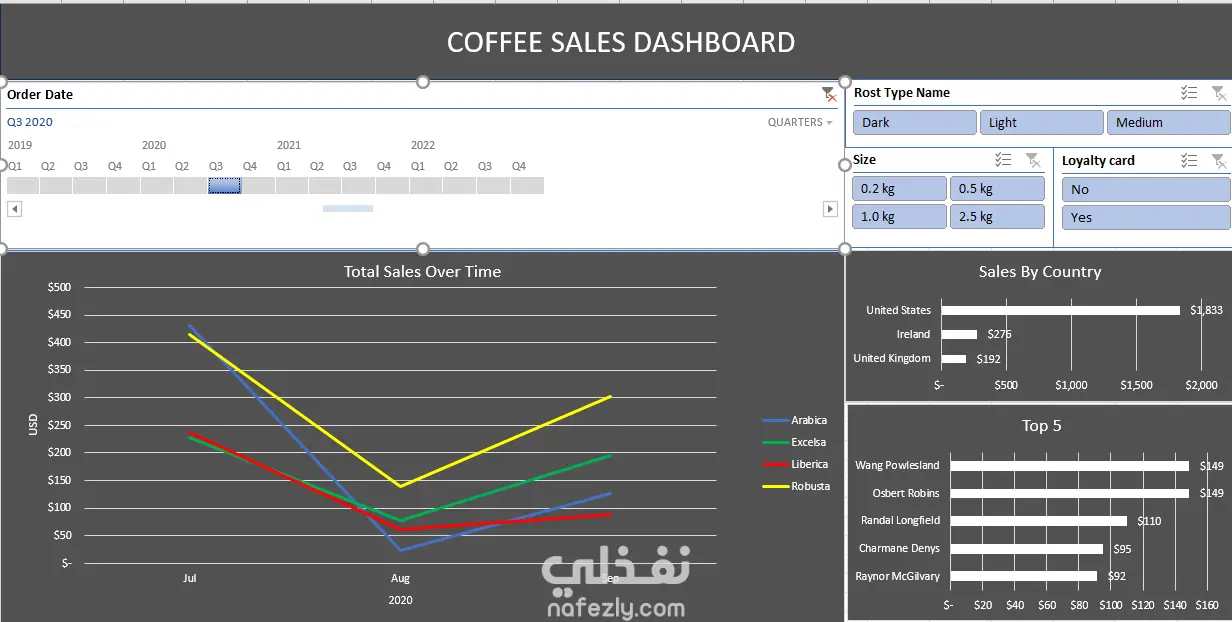This screenshot has height=622, width=1232.
Task: Click the Order Date timeline header
Action: coord(40,95)
